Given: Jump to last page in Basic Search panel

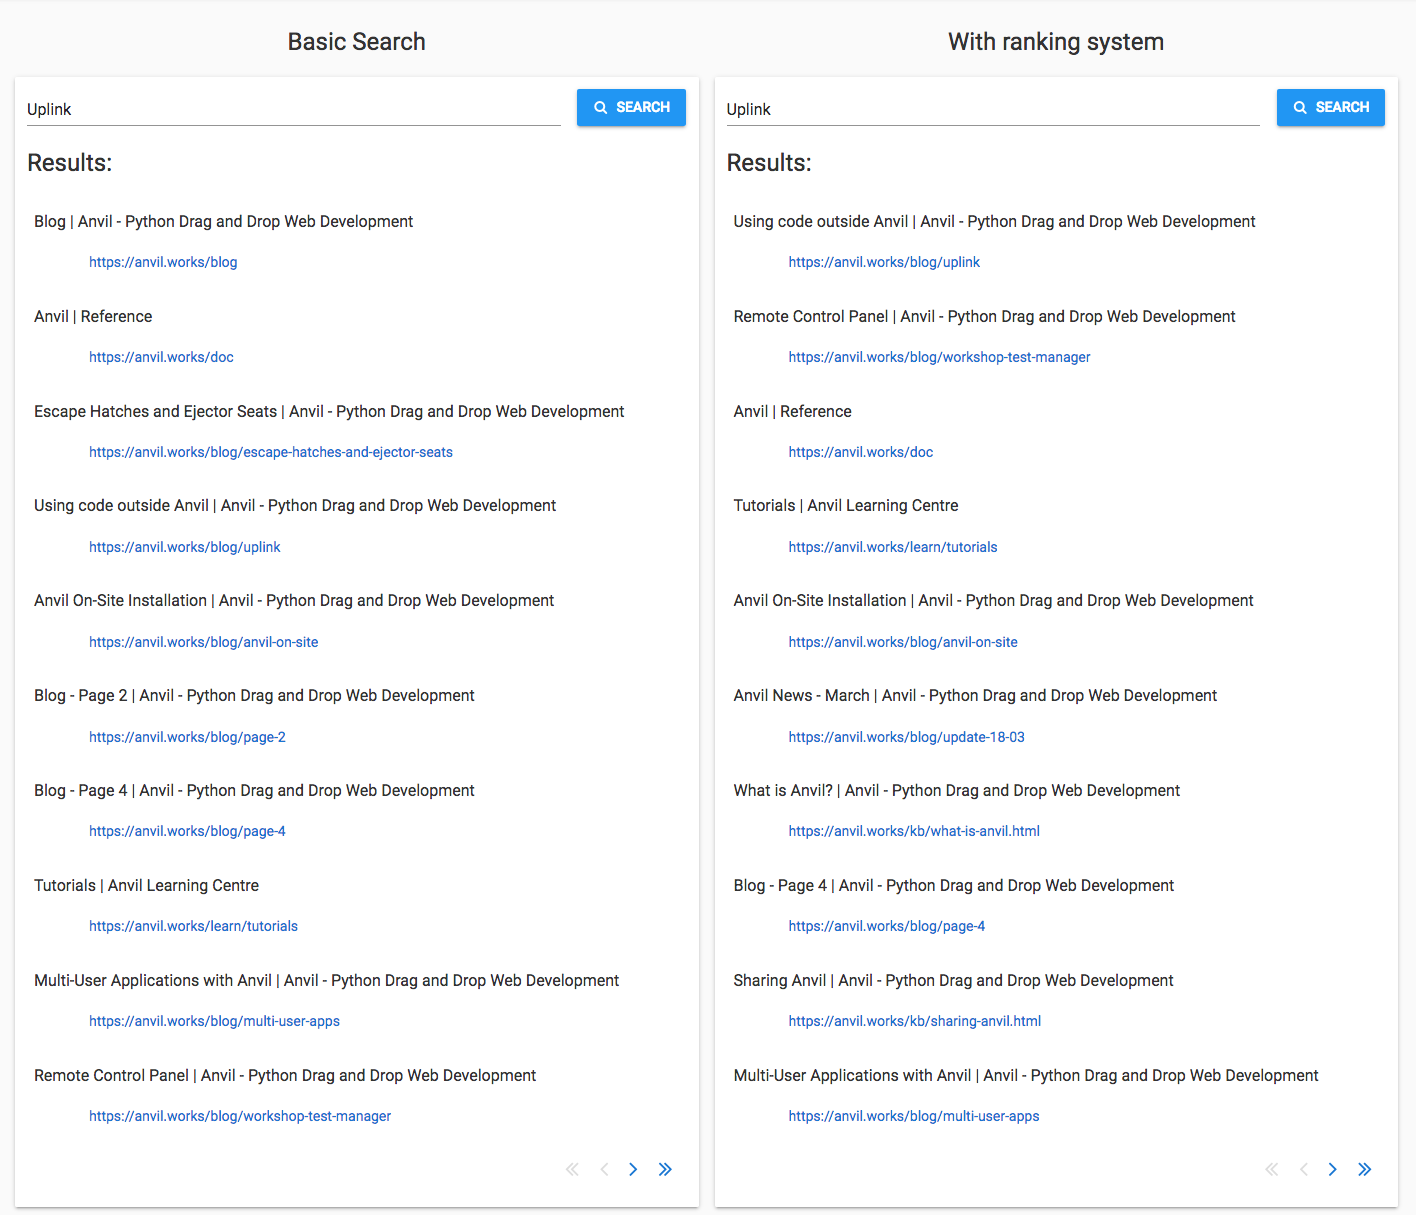Looking at the screenshot, I should coord(665,1169).
